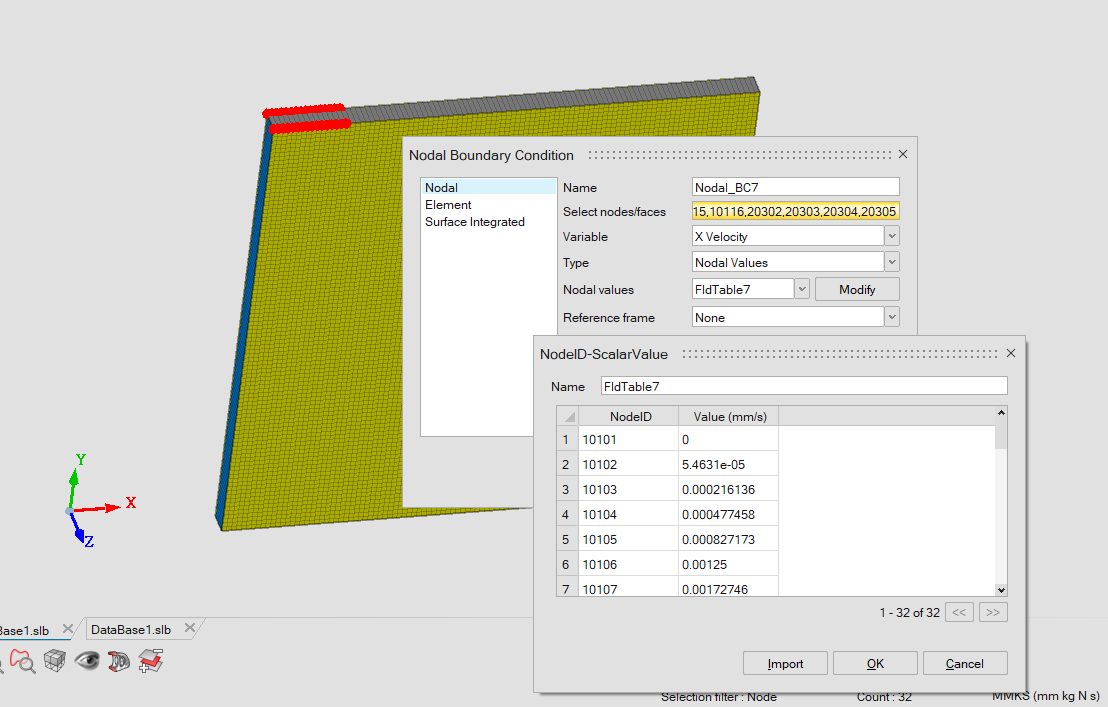The image size is (1108, 707).
Task: Click the Value (mm/s) column header
Action: click(x=729, y=417)
